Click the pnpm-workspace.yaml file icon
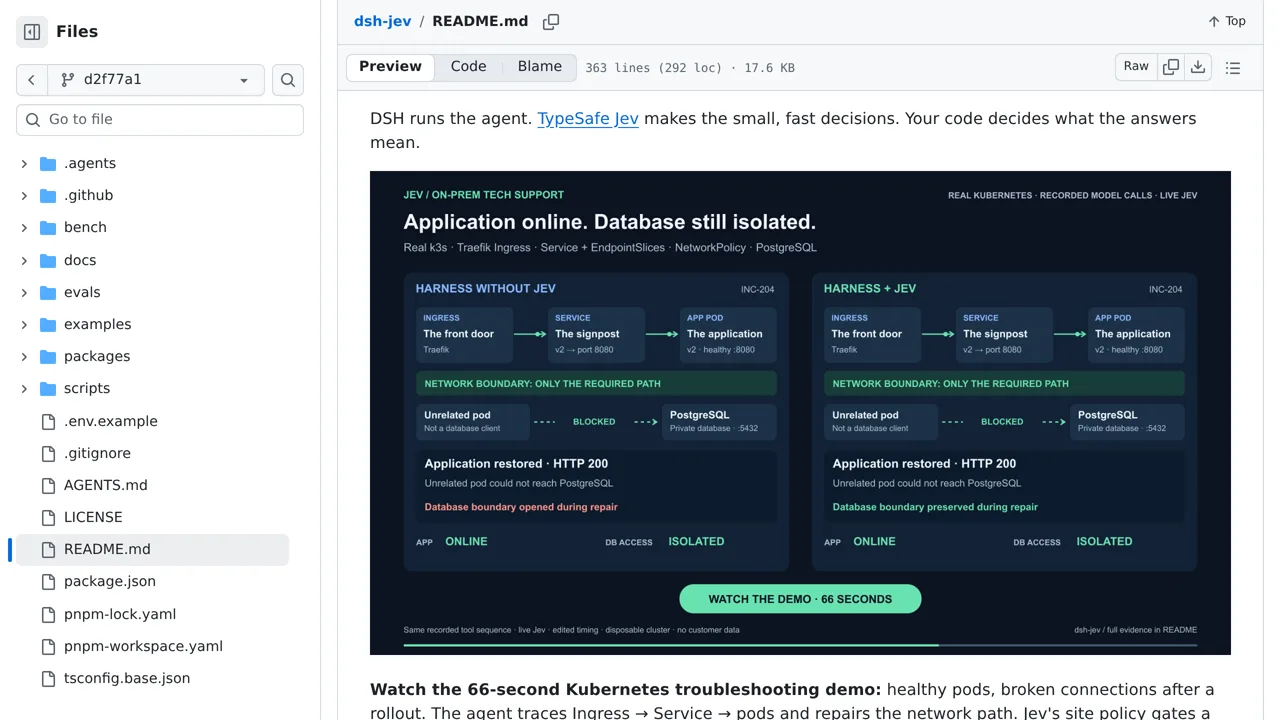 coord(48,646)
